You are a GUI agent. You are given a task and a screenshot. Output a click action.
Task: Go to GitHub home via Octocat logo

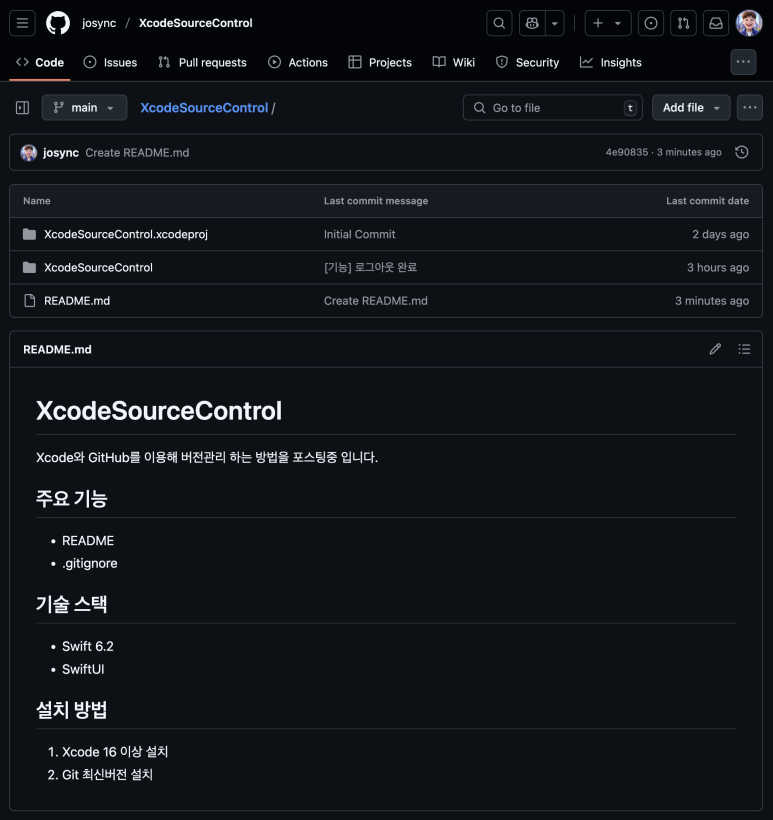(x=58, y=23)
